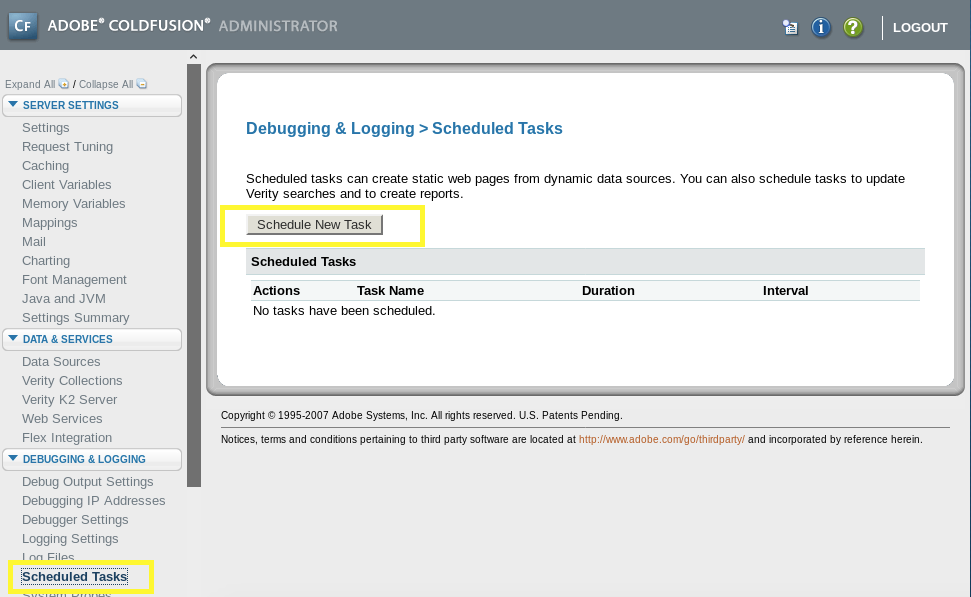Collapse the Server Settings section
971x597 pixels.
coord(13,105)
